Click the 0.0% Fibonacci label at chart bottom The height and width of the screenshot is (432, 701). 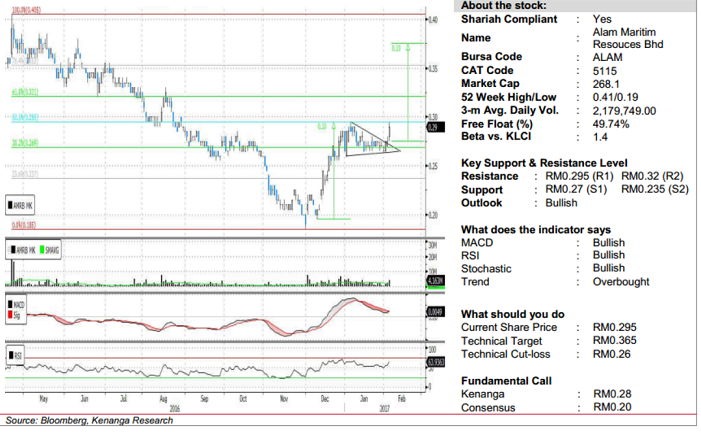(x=24, y=225)
